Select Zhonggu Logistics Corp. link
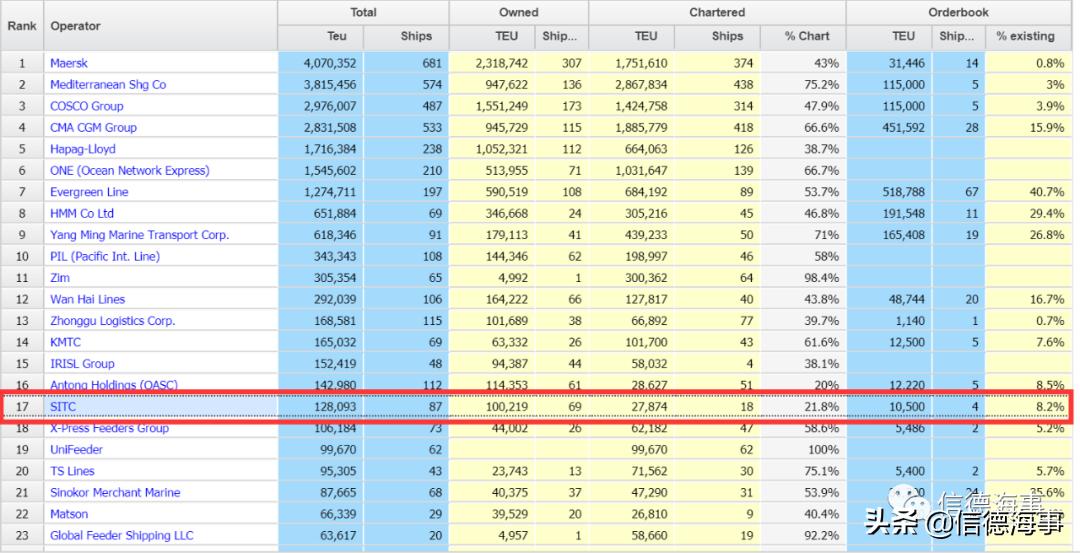The image size is (1080, 553). tap(112, 321)
